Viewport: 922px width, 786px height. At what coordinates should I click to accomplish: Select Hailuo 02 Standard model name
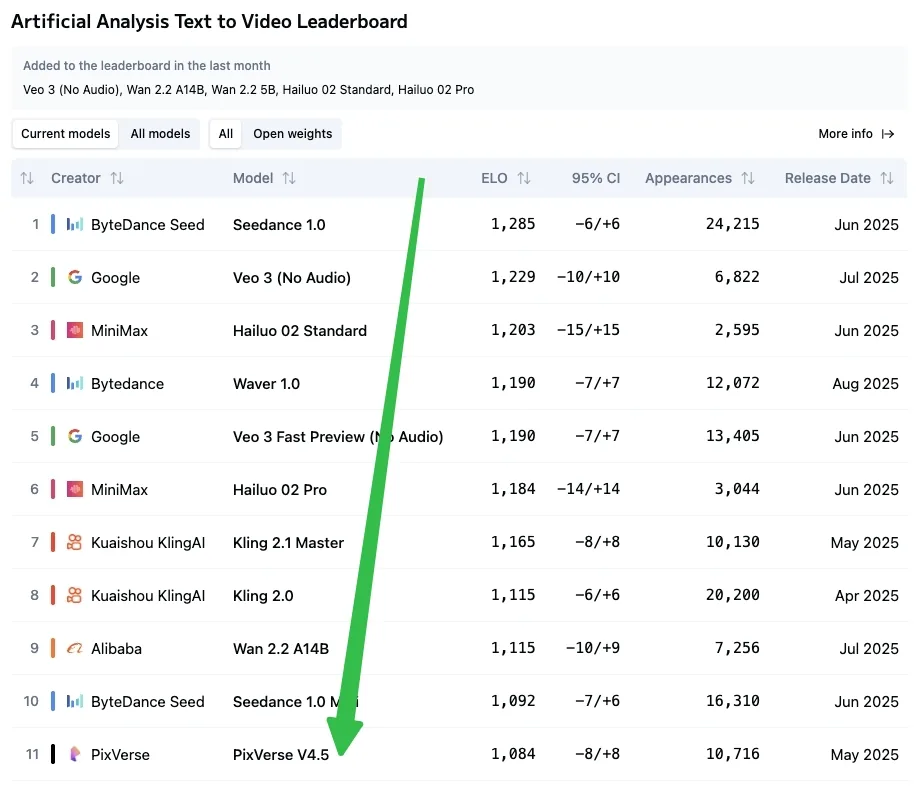(300, 330)
